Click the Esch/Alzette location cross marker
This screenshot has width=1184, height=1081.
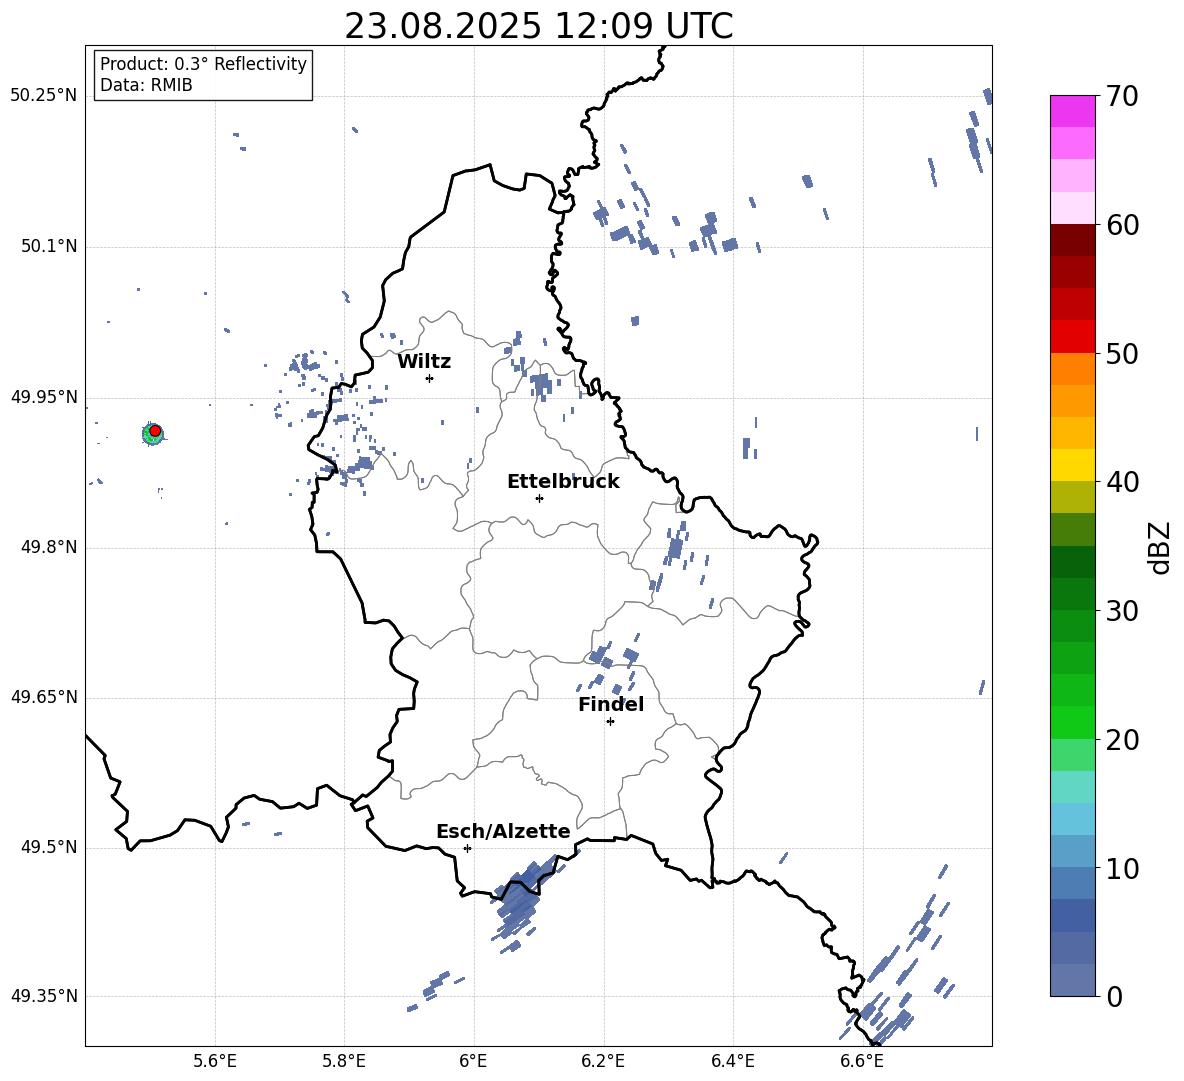(x=467, y=848)
